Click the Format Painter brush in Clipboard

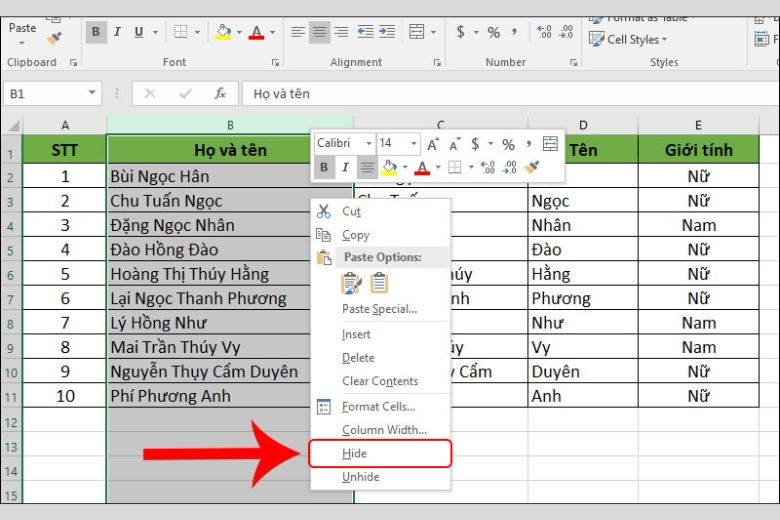[x=54, y=39]
